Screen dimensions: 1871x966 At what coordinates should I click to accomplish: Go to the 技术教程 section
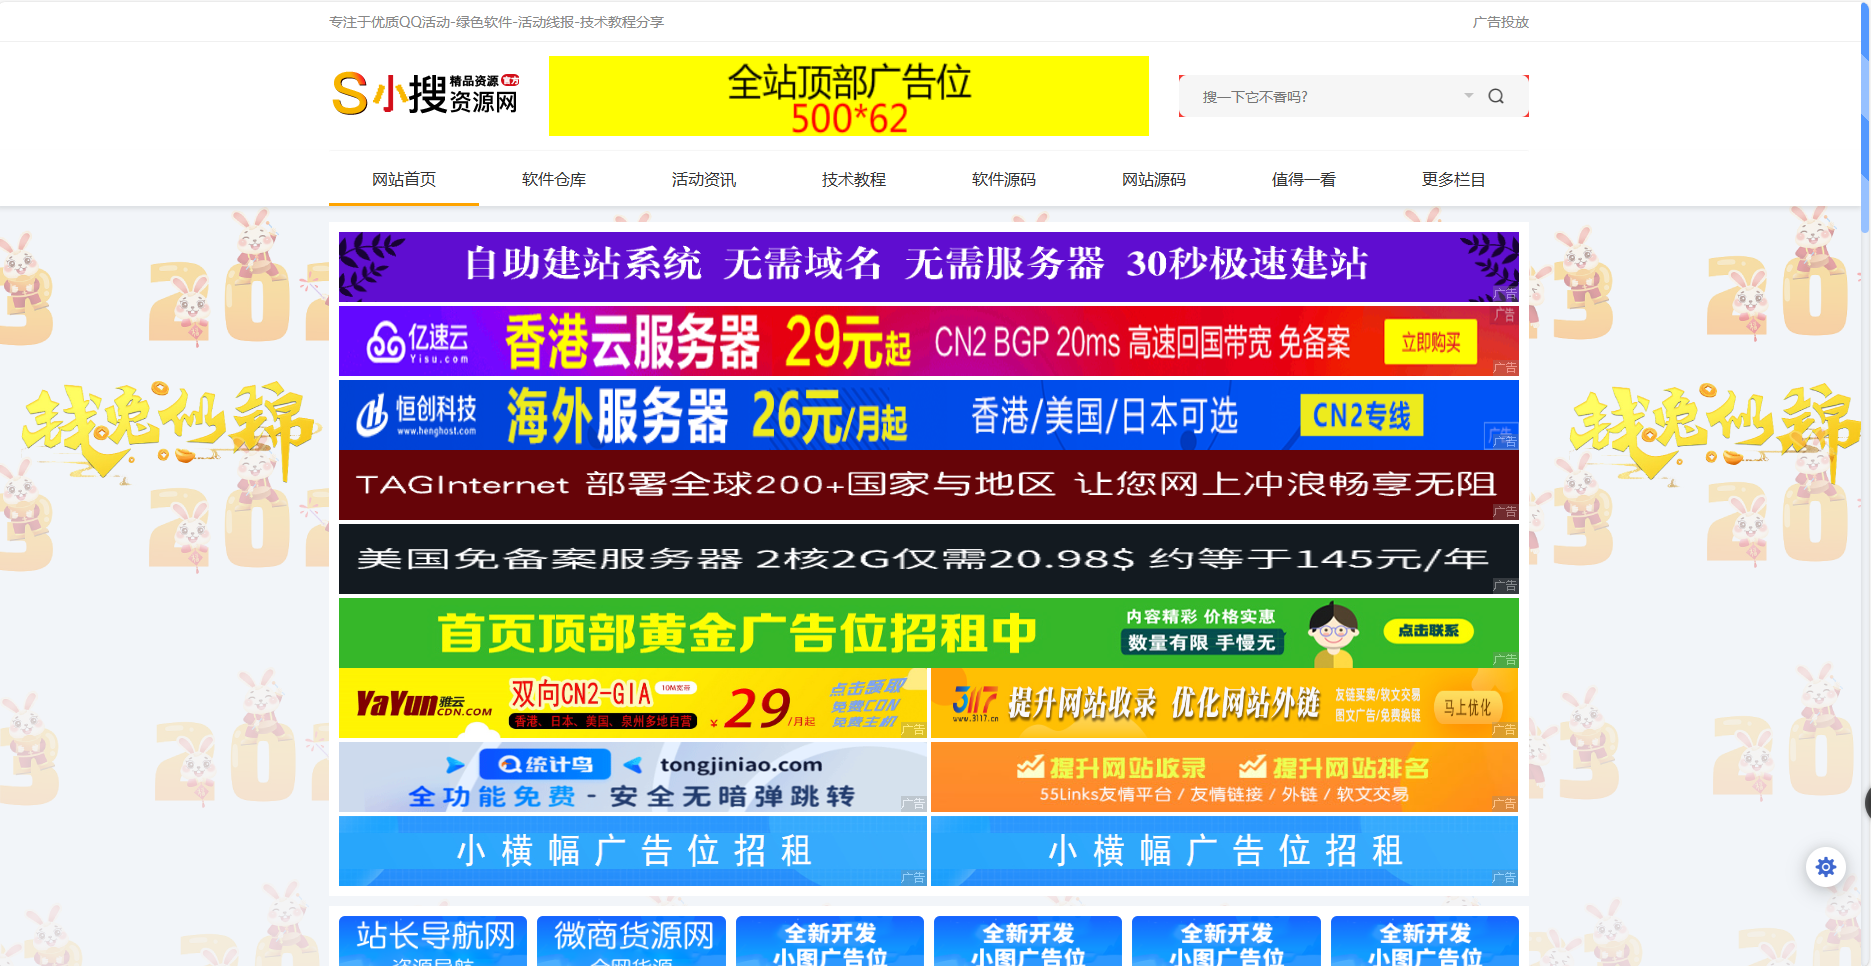coord(852,180)
